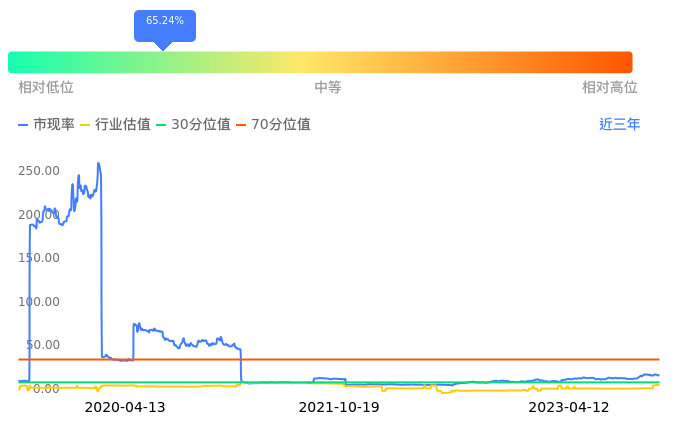Open the 近三年 time range selector
686x442 pixels.
[619, 125]
